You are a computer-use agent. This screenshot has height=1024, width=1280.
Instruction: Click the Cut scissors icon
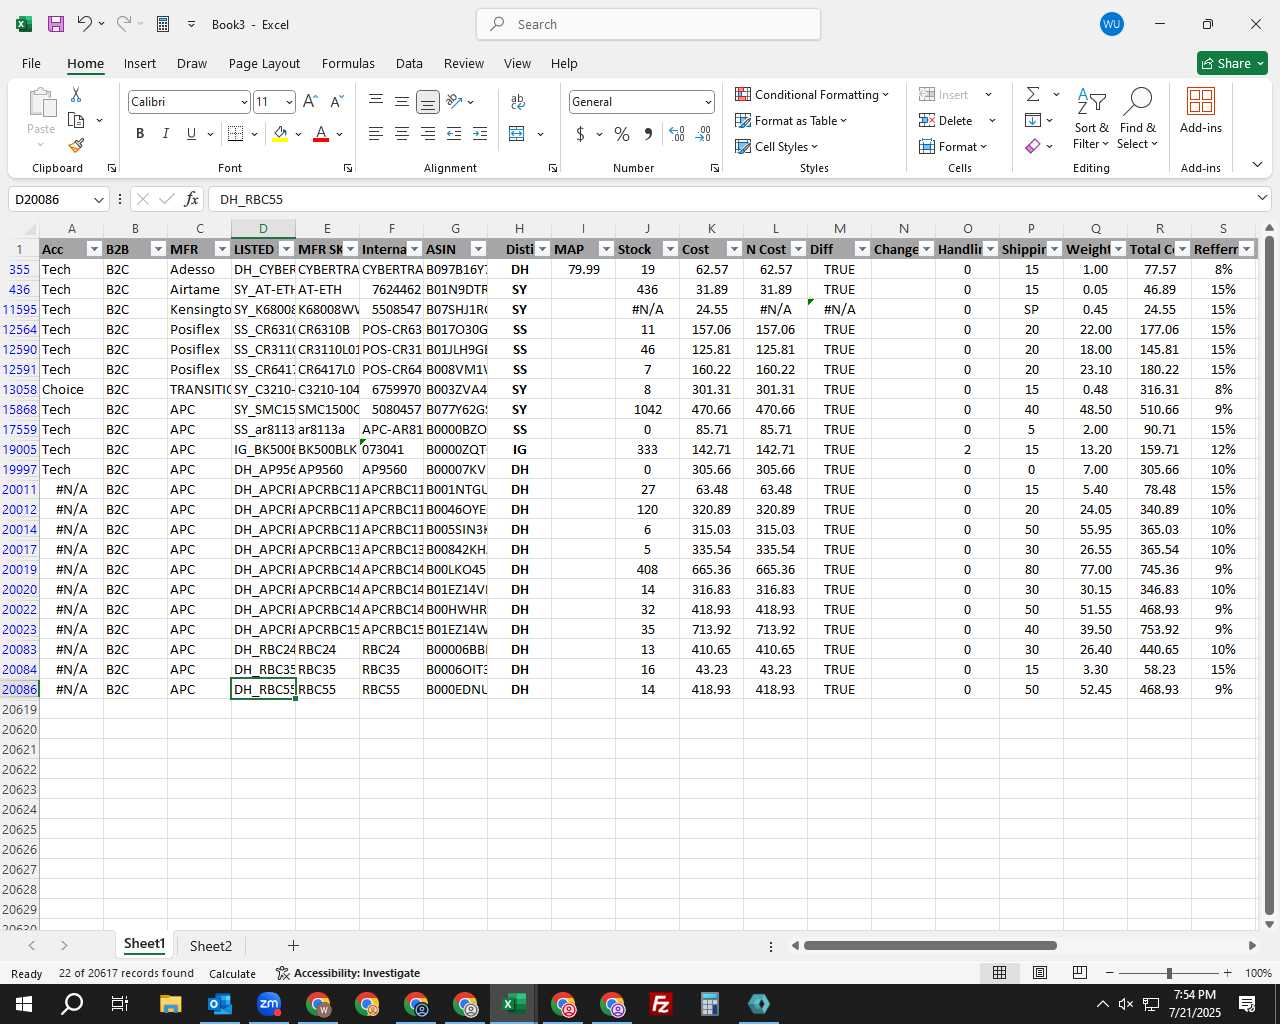76,94
